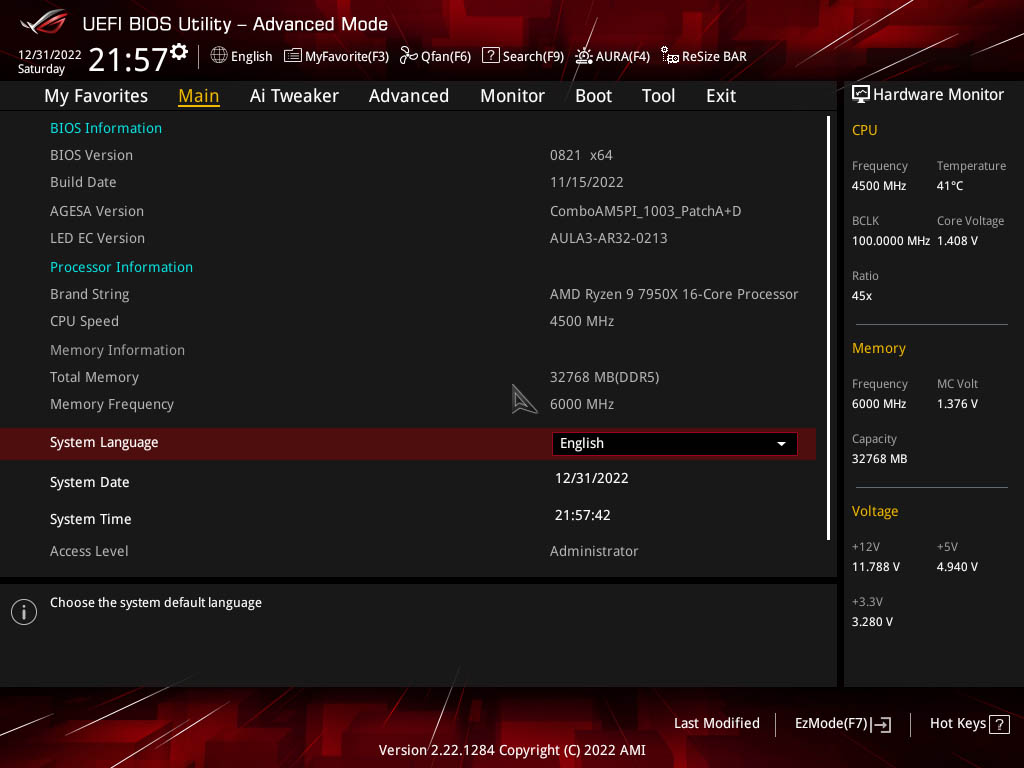Click the Total Memory 32768 MB(DDR5) value

(605, 377)
